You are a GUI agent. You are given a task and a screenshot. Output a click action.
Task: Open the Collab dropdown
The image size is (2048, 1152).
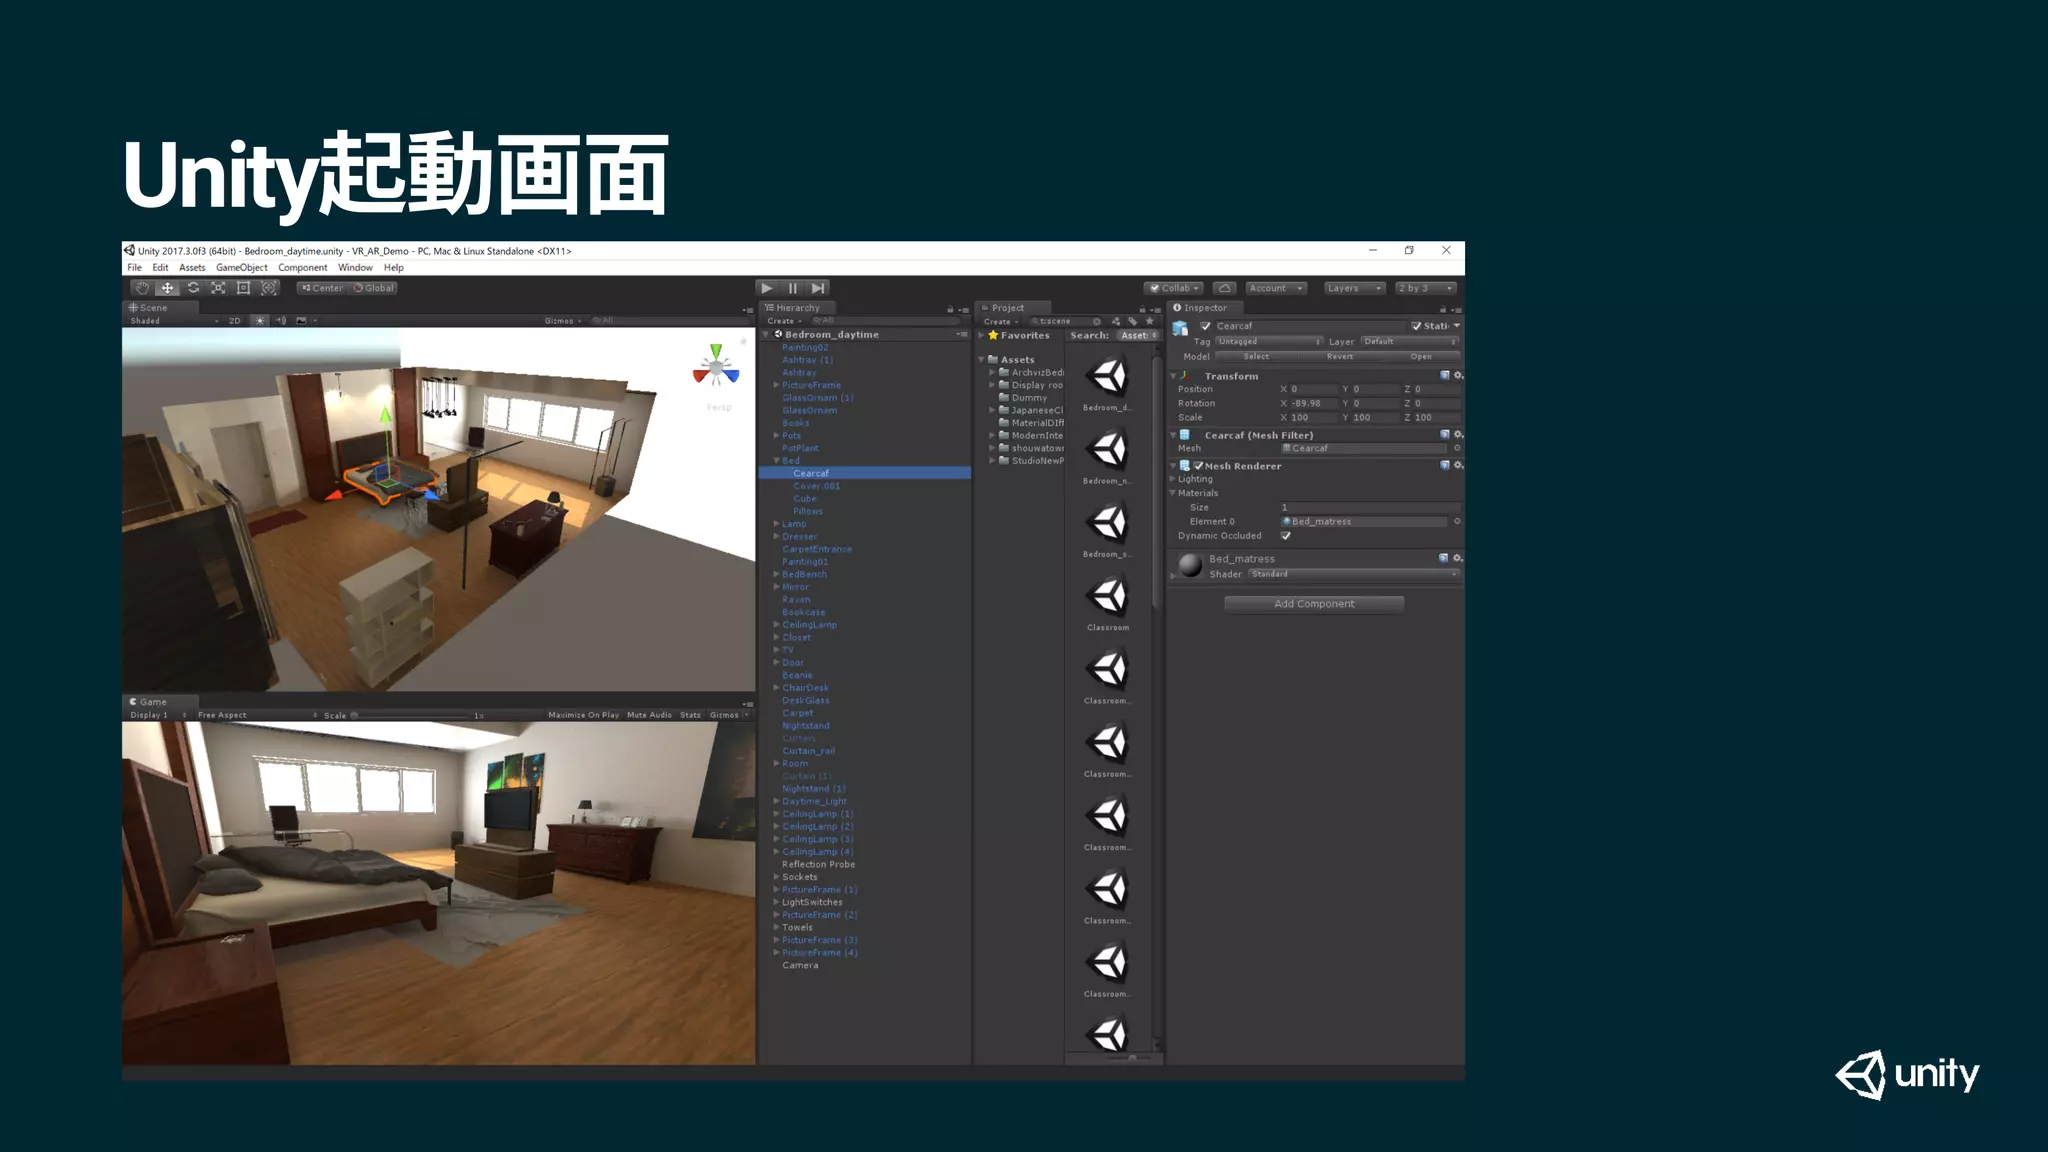pyautogui.click(x=1174, y=288)
